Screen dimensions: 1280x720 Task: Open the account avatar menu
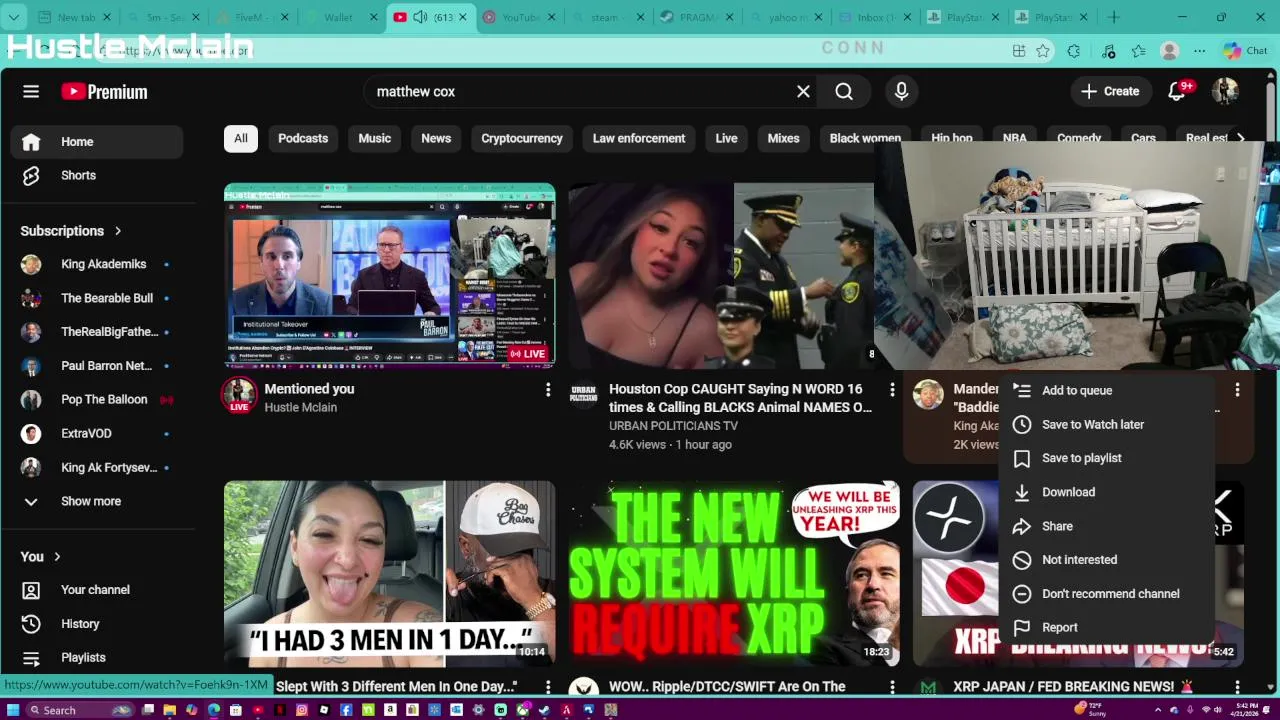click(1225, 91)
